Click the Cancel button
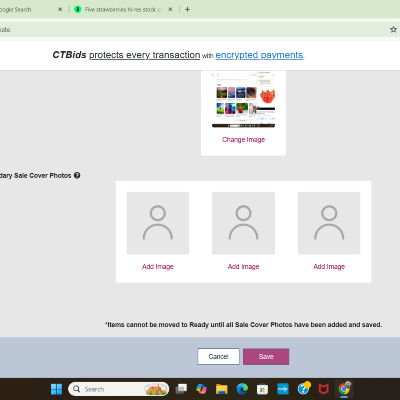Image resolution: width=400 pixels, height=400 pixels. [x=218, y=357]
